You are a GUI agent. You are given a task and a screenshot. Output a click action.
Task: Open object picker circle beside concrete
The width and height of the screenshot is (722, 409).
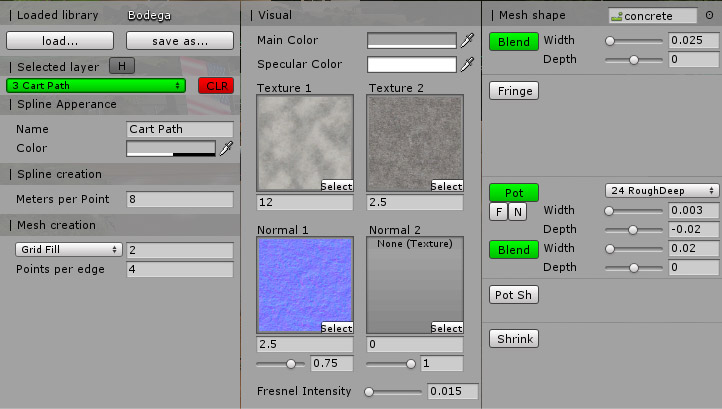point(710,15)
